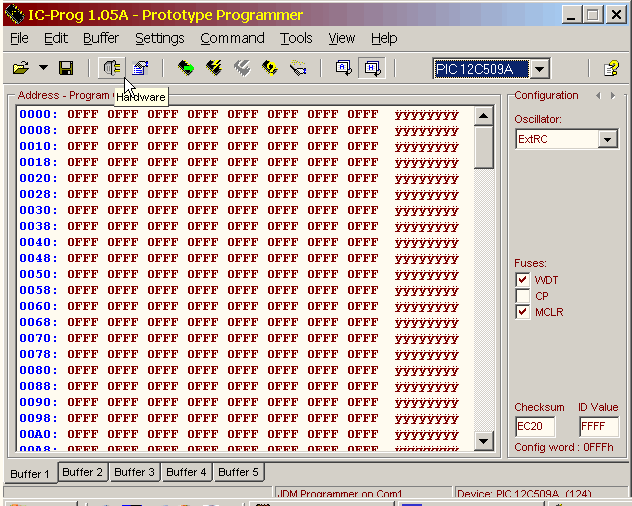Click last 0FFF word in row 0058:
Image resolution: width=632 pixels, height=506 pixels.
pyautogui.click(x=363, y=290)
